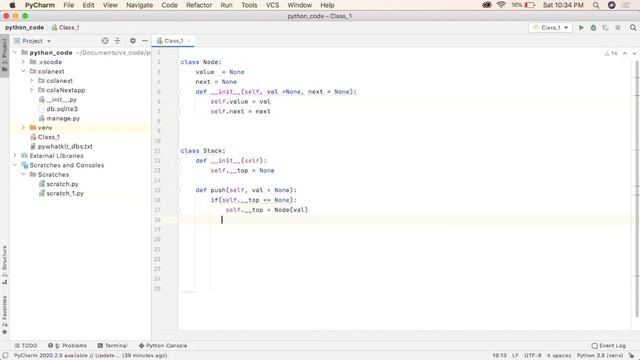
Task: Collapse python_code root node
Action: click(15, 53)
